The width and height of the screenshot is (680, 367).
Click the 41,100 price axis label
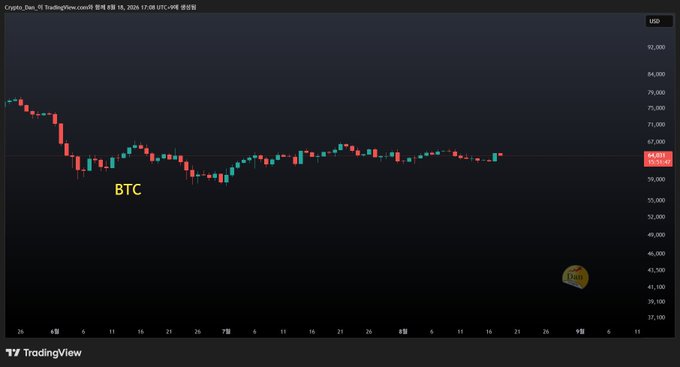[x=656, y=287]
